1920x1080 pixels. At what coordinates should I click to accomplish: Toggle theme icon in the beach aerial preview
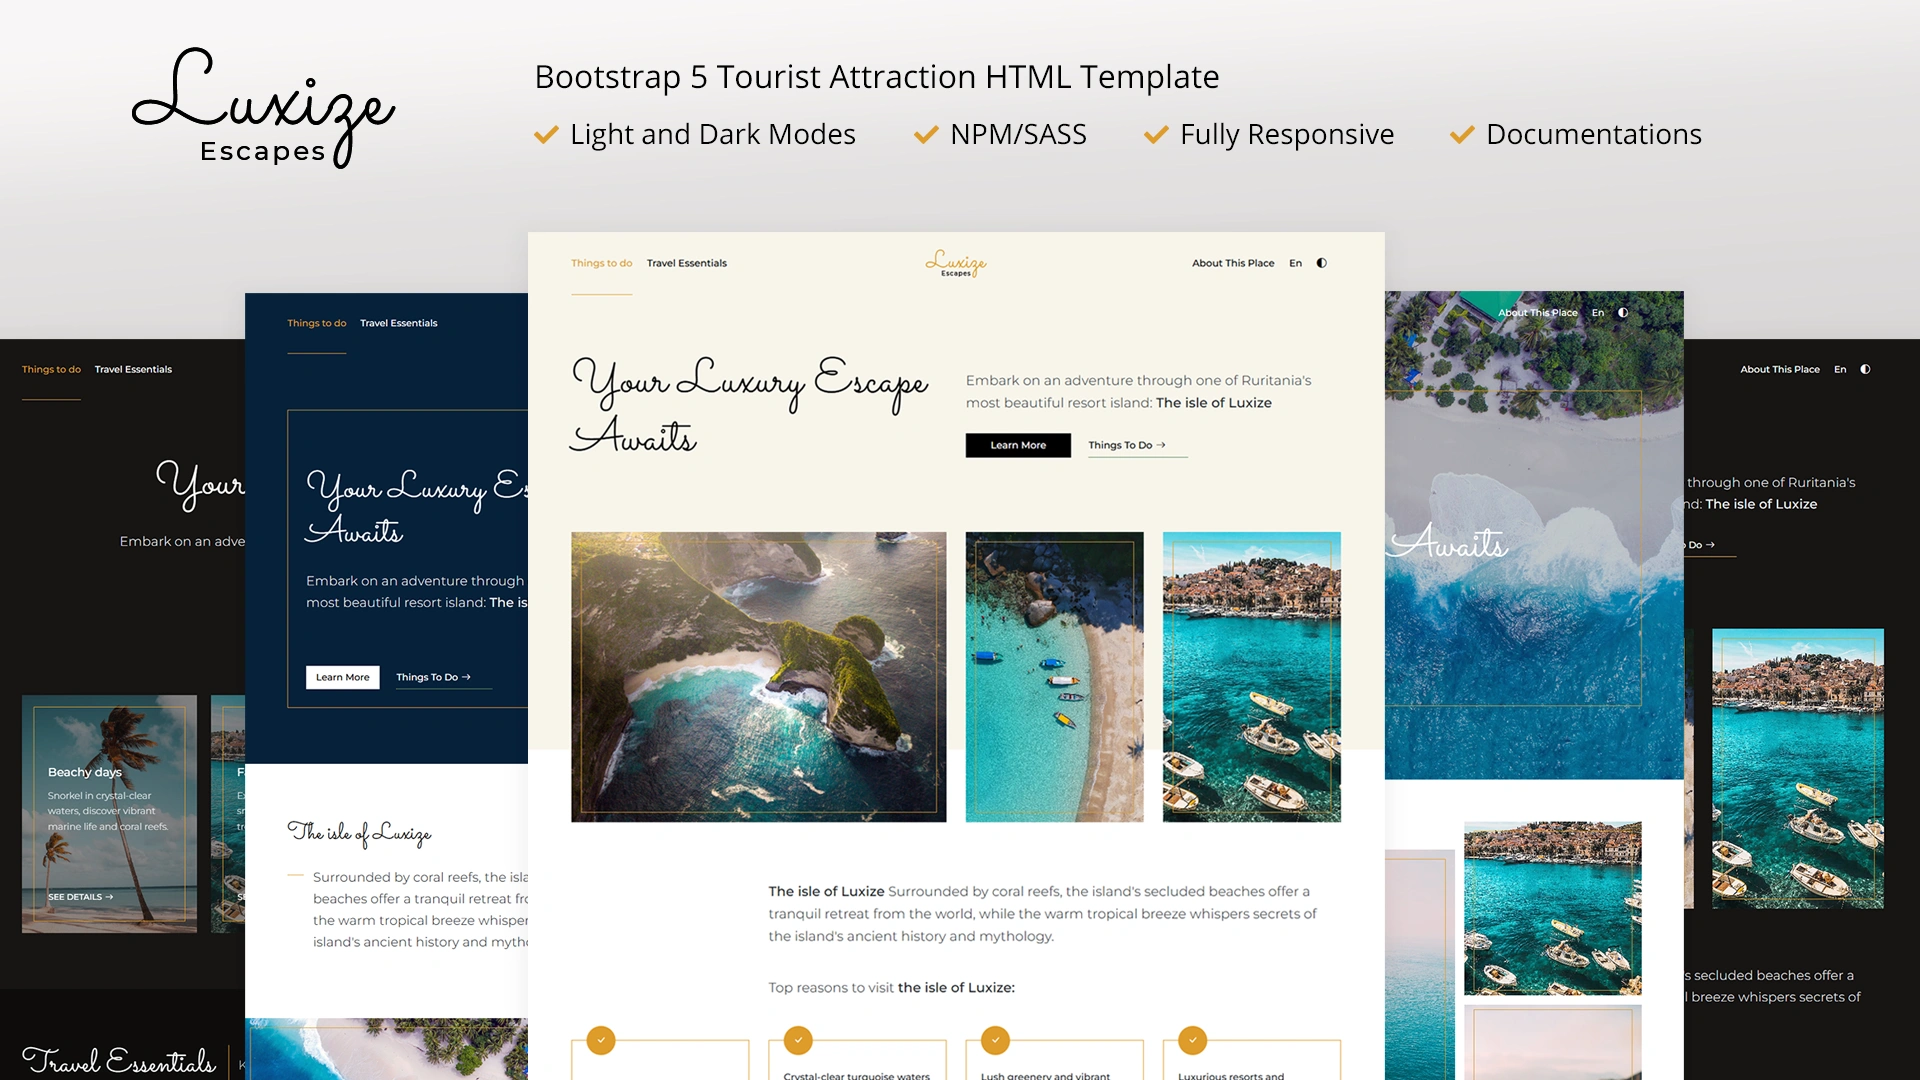coord(1623,313)
